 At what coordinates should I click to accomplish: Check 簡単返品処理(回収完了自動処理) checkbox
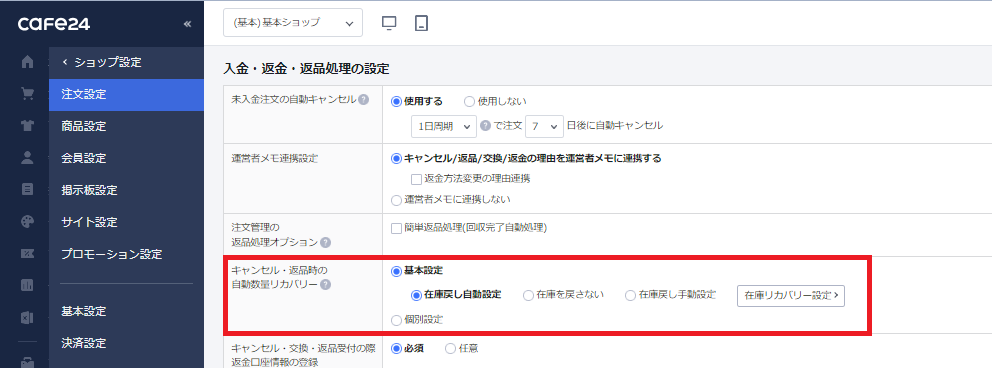pyautogui.click(x=397, y=228)
